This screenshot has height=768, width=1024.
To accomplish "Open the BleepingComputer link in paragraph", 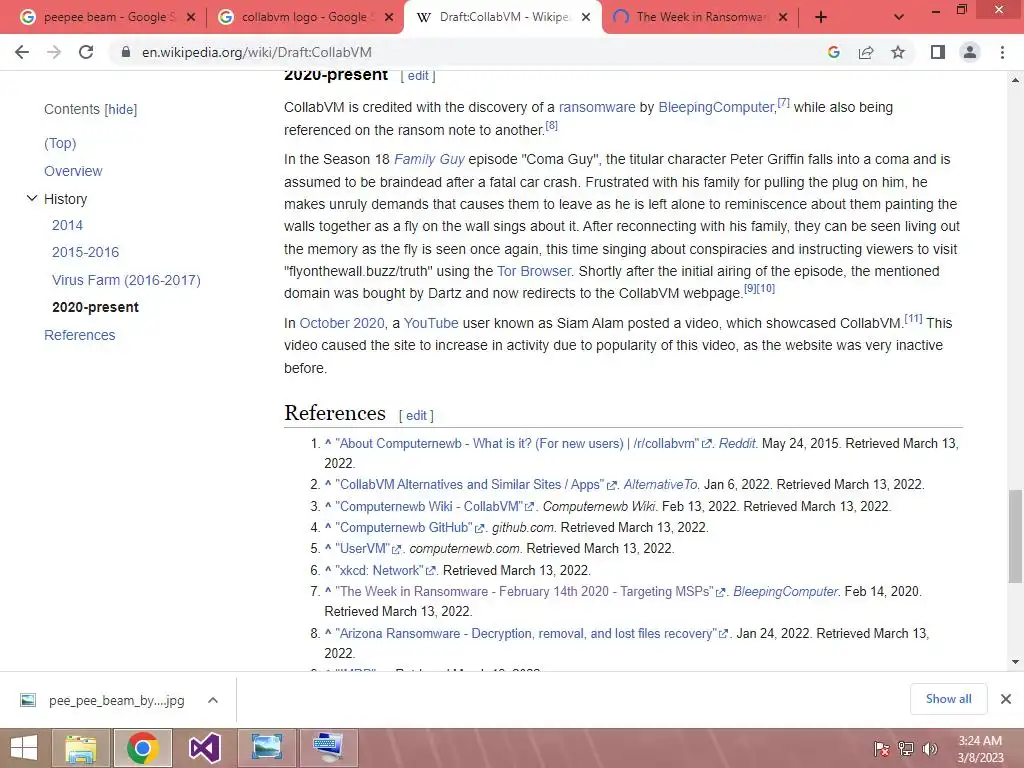I will (716, 107).
